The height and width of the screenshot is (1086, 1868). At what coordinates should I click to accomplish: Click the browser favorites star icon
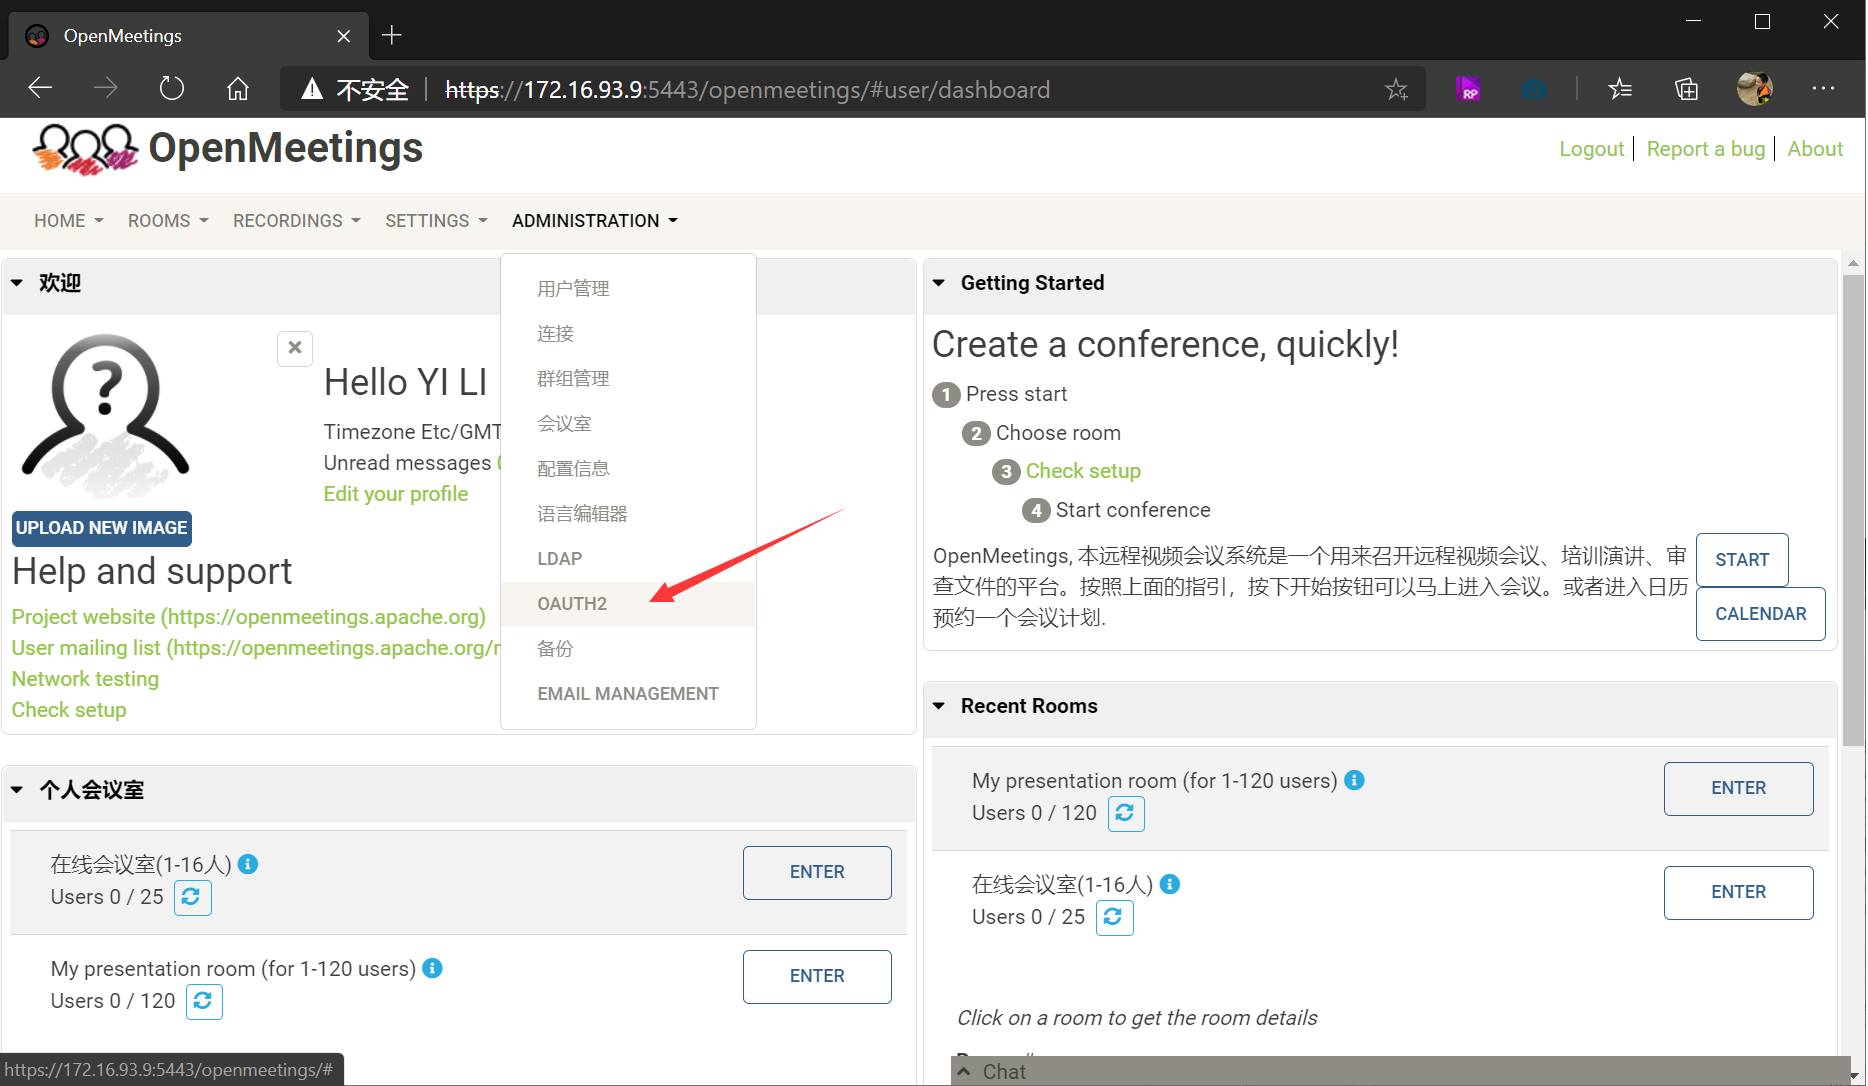[1396, 90]
